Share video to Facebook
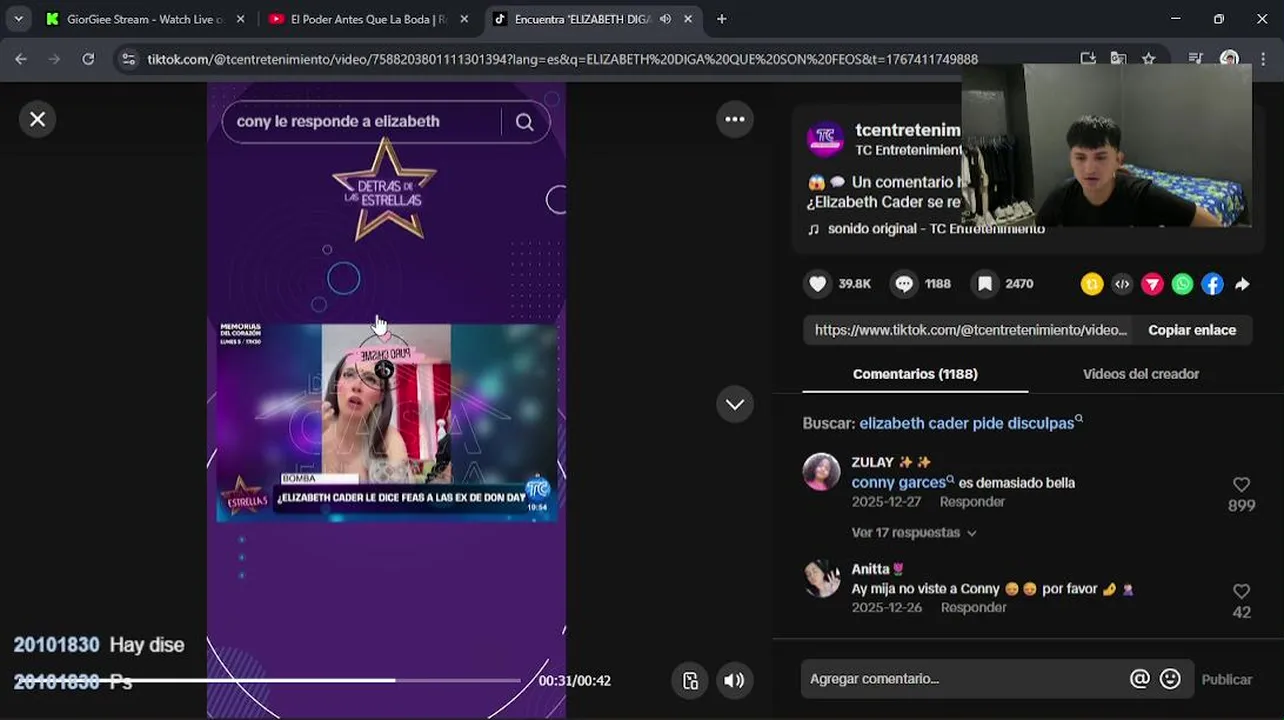 1212,284
